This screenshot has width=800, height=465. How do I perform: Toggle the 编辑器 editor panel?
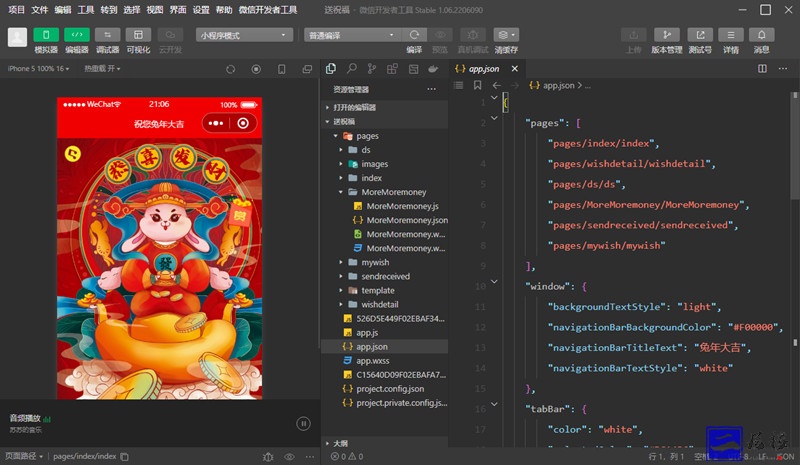click(77, 35)
